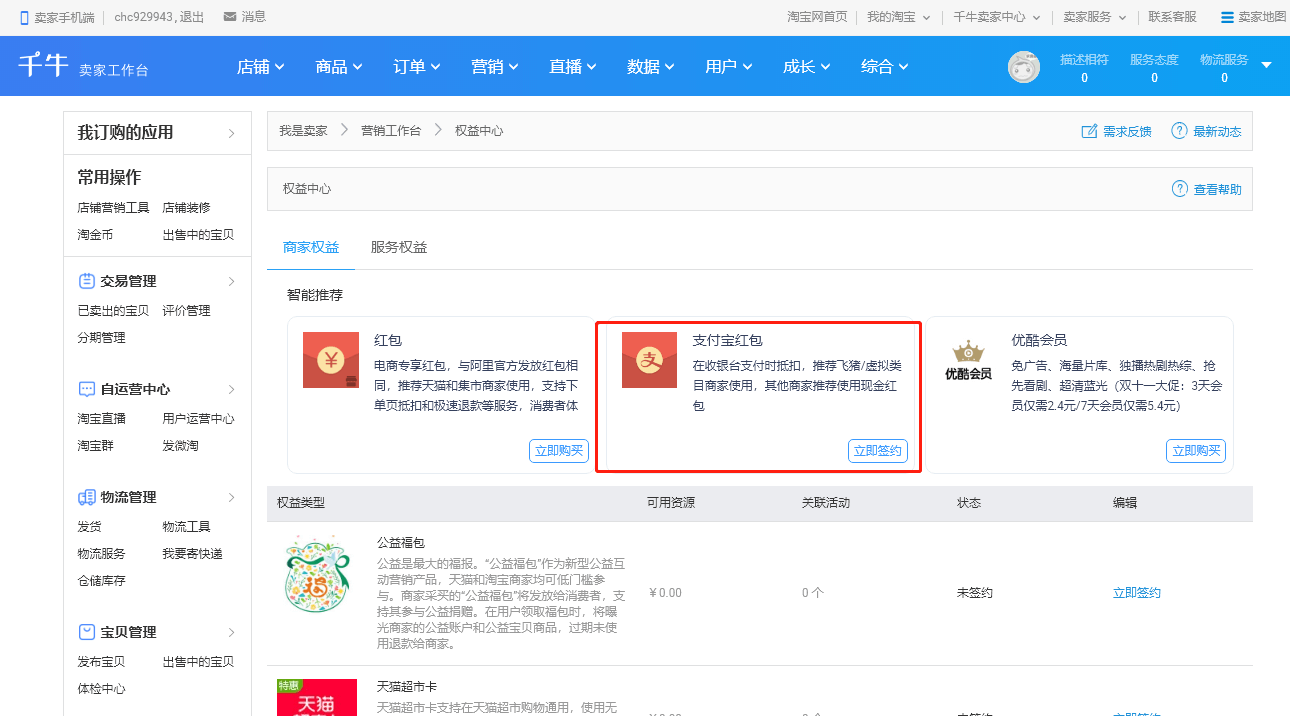Expand the 成长 navigation dropdown
The height and width of the screenshot is (716, 1290).
coord(807,67)
